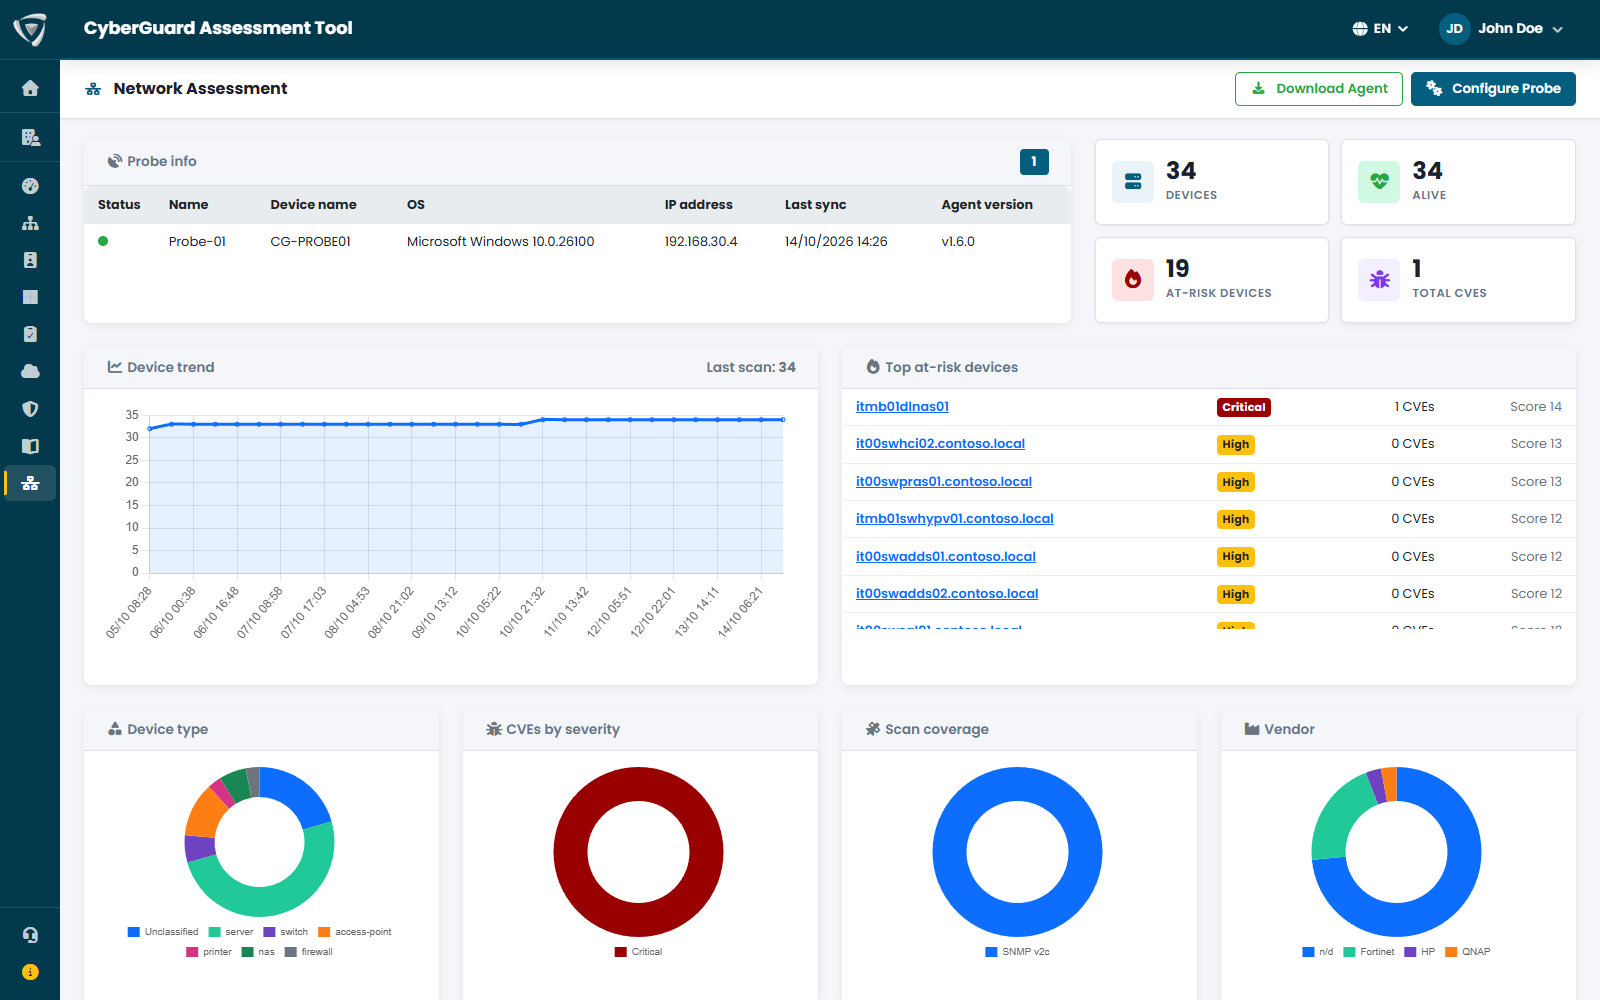The image size is (1600, 1000).
Task: Open the it00swadds02.contoso.local device link
Action: [x=947, y=594]
